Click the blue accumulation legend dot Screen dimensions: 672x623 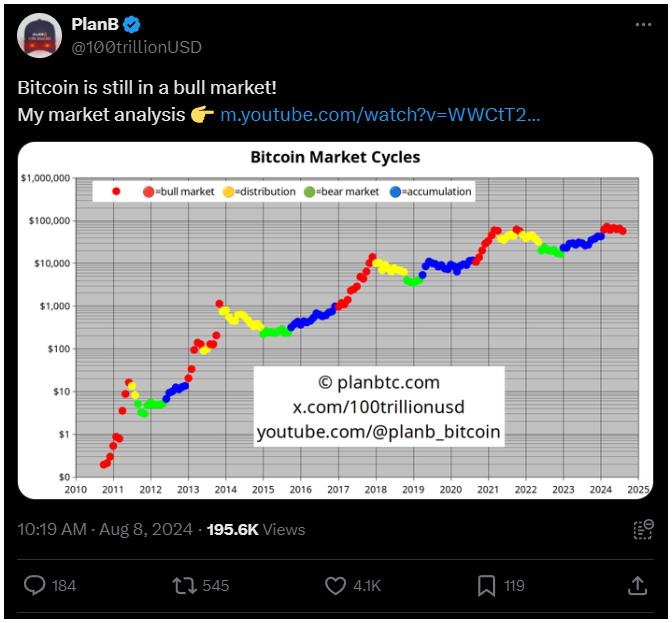395,191
